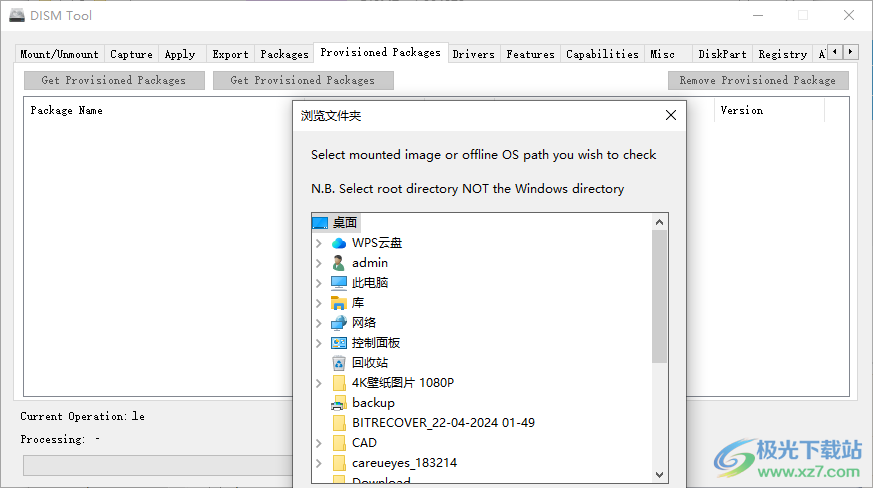
Task: Select the CAD folder label
Action: pos(364,443)
